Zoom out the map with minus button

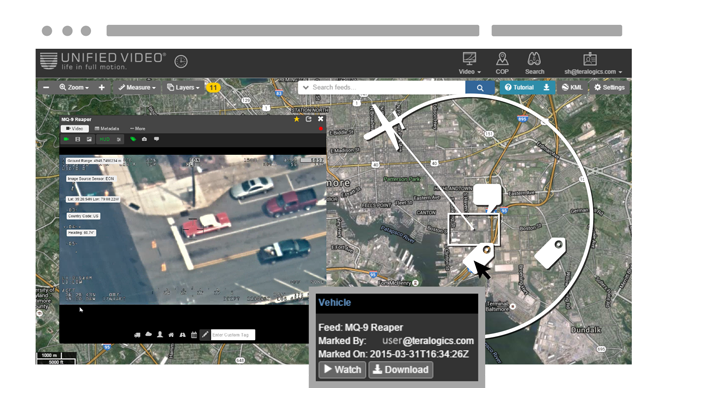tap(46, 87)
